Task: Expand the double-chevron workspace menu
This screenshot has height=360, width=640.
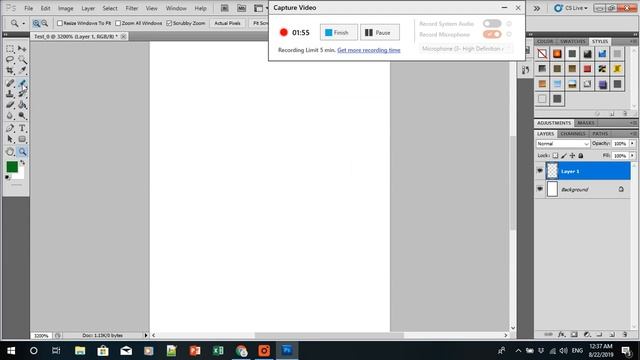Action: click(537, 8)
